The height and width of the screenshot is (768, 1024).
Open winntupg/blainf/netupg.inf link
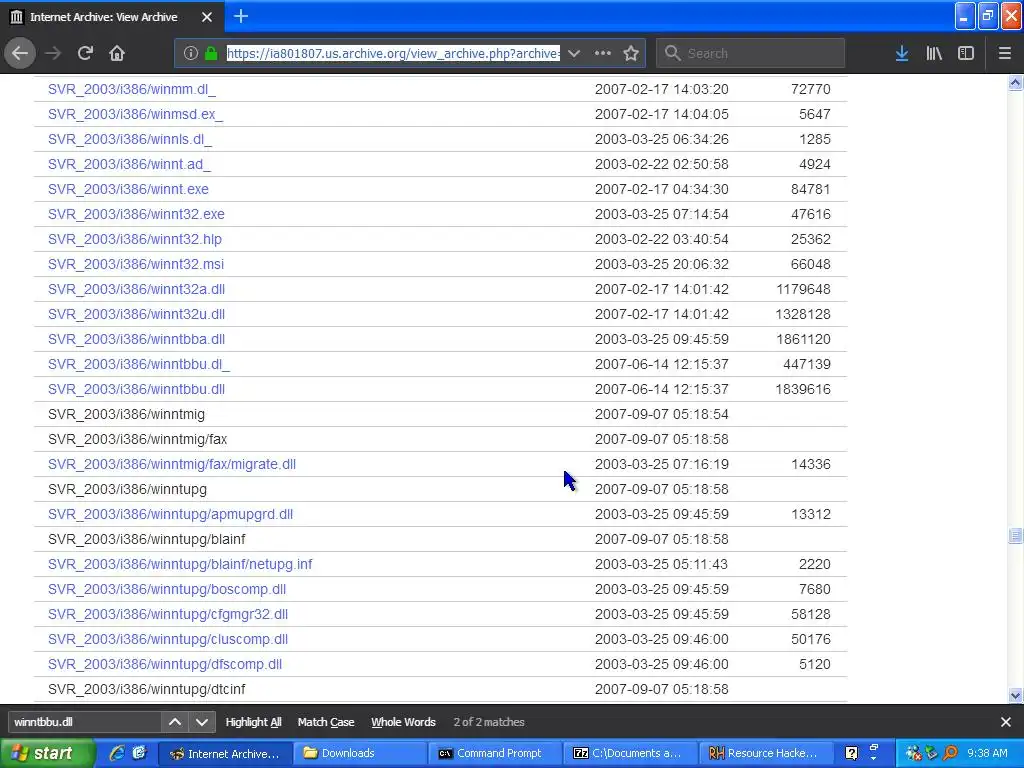tap(180, 564)
